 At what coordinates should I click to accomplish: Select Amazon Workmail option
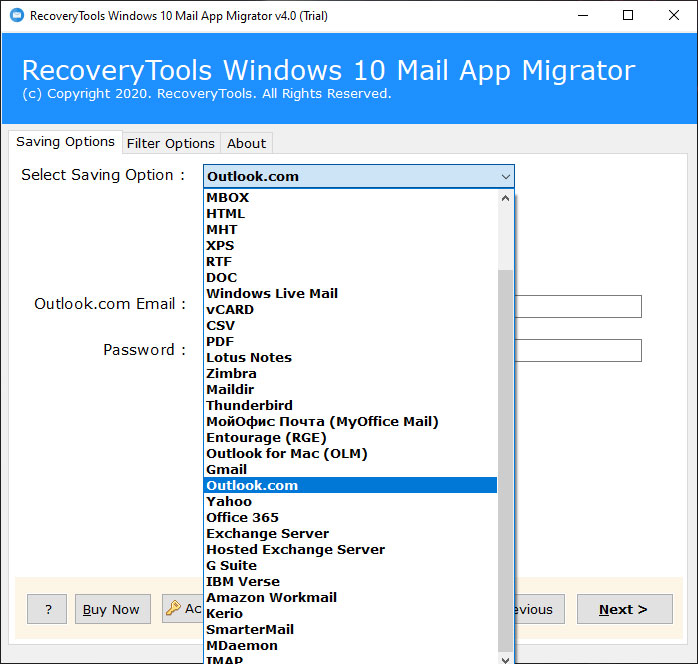click(x=351, y=598)
